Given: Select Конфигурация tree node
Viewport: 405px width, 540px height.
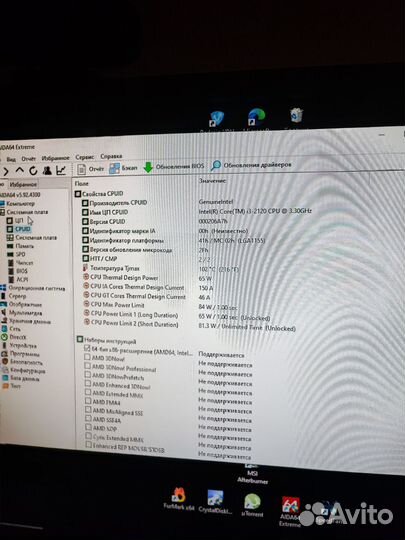Looking at the screenshot, I should [23, 371].
